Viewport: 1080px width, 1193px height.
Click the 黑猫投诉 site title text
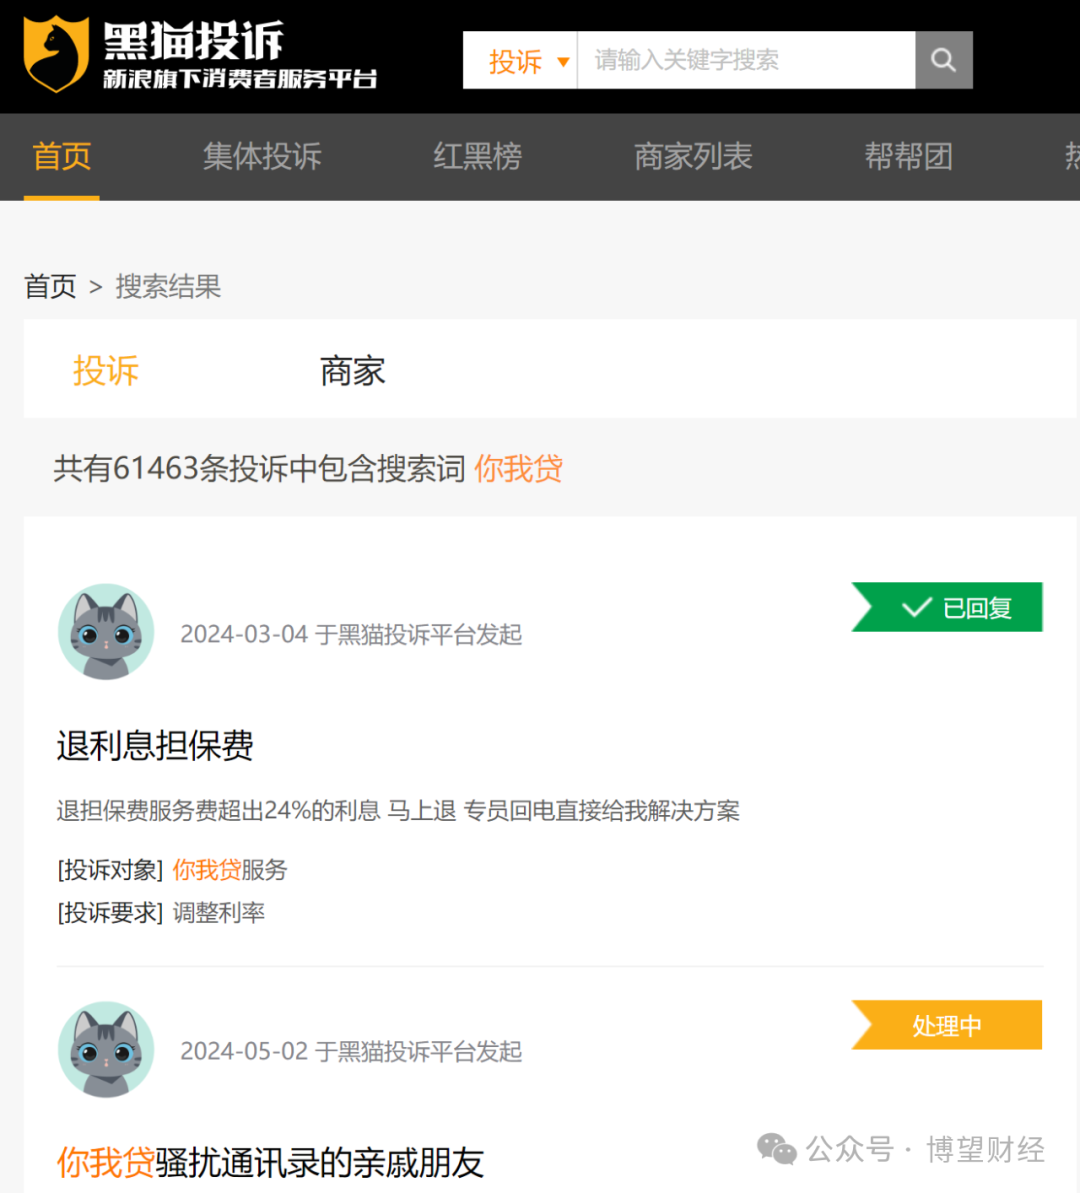click(x=193, y=40)
